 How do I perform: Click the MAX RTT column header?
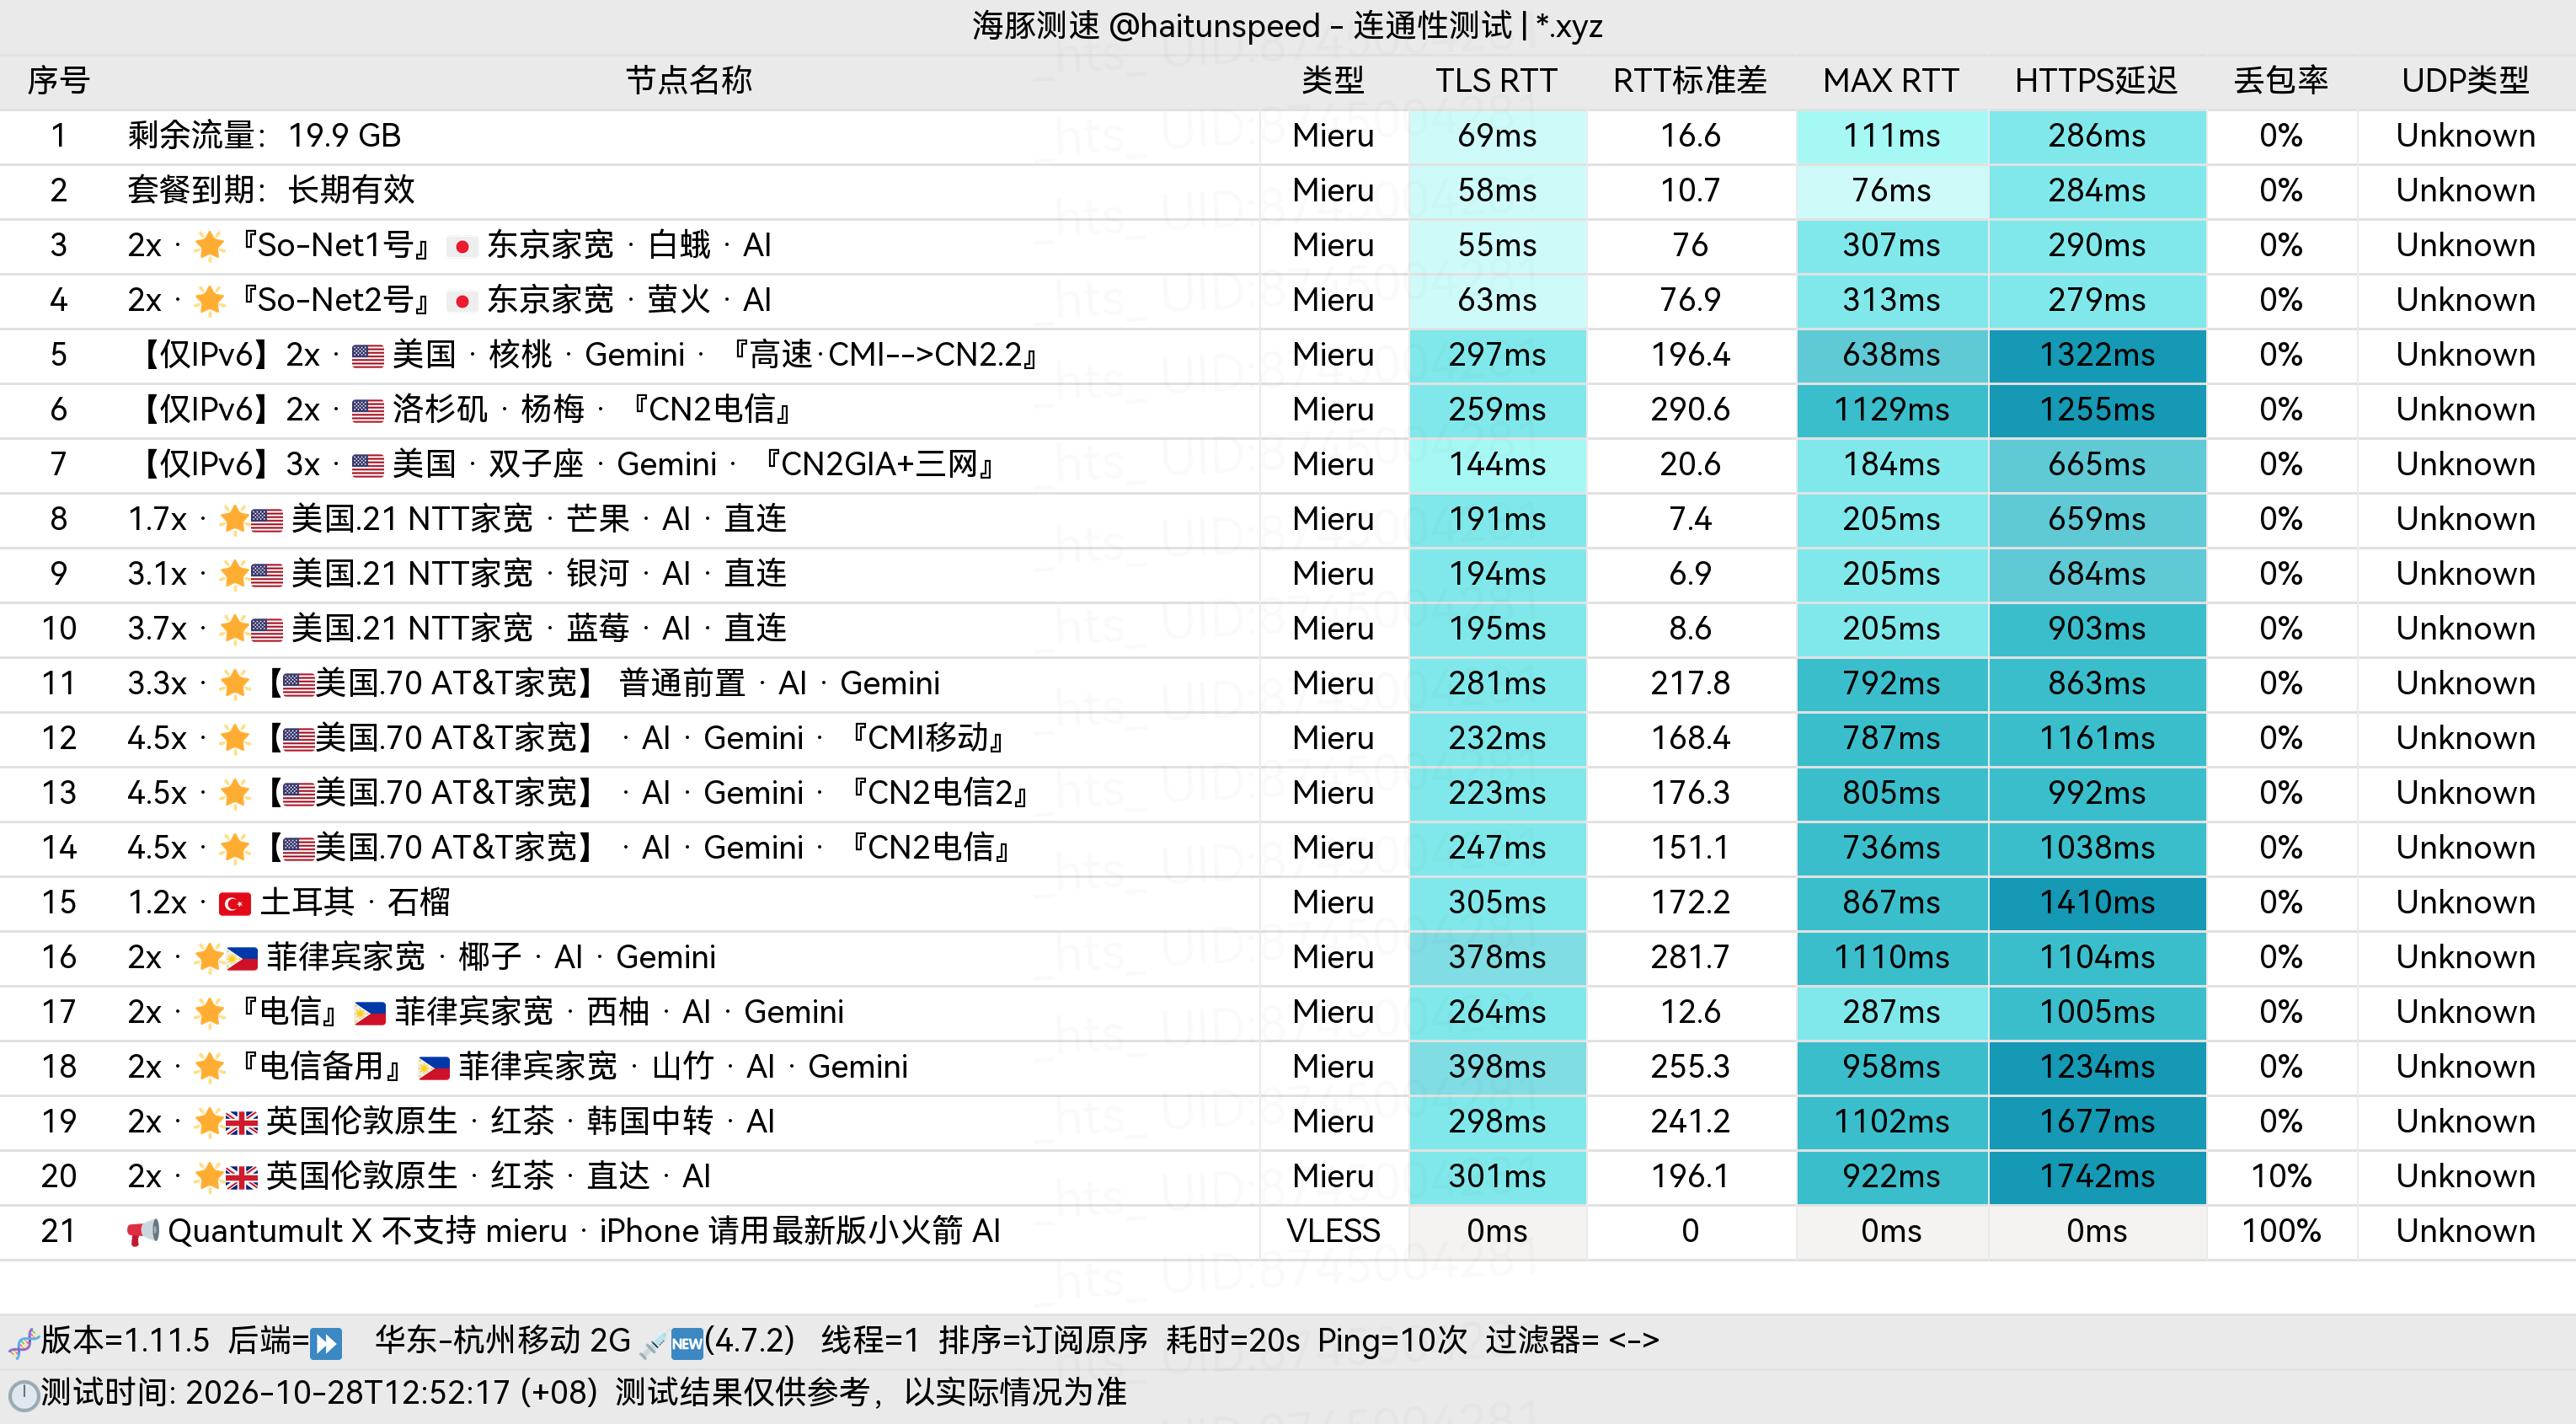tap(1891, 80)
